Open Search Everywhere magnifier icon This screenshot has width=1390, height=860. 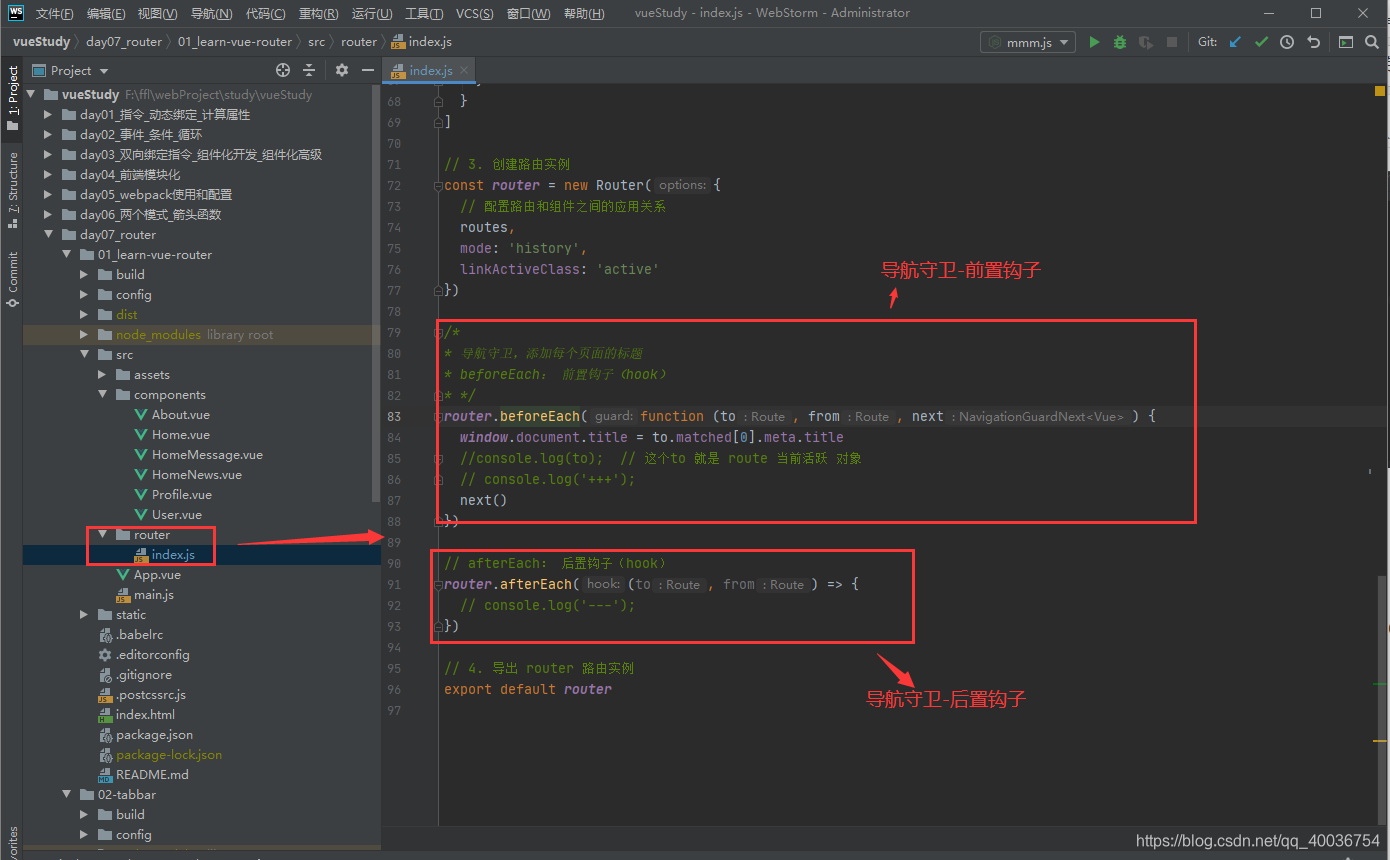point(1371,42)
